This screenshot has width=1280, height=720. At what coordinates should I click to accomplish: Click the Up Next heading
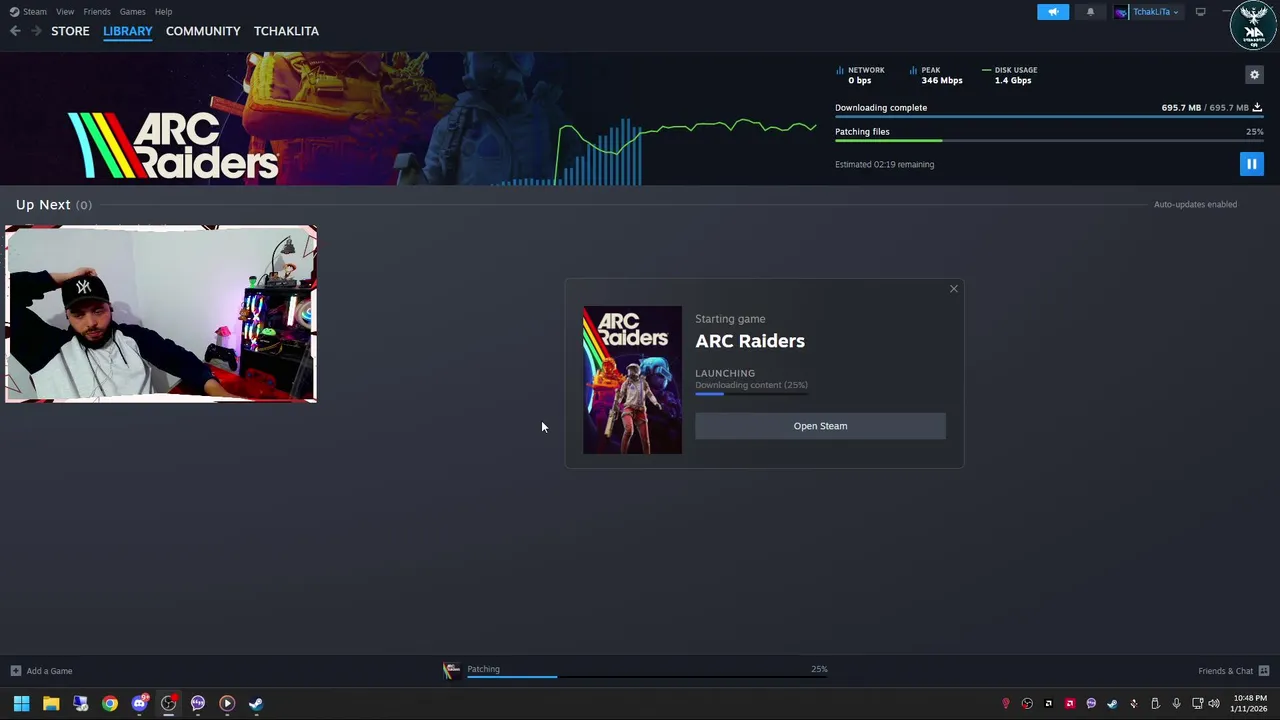click(43, 204)
